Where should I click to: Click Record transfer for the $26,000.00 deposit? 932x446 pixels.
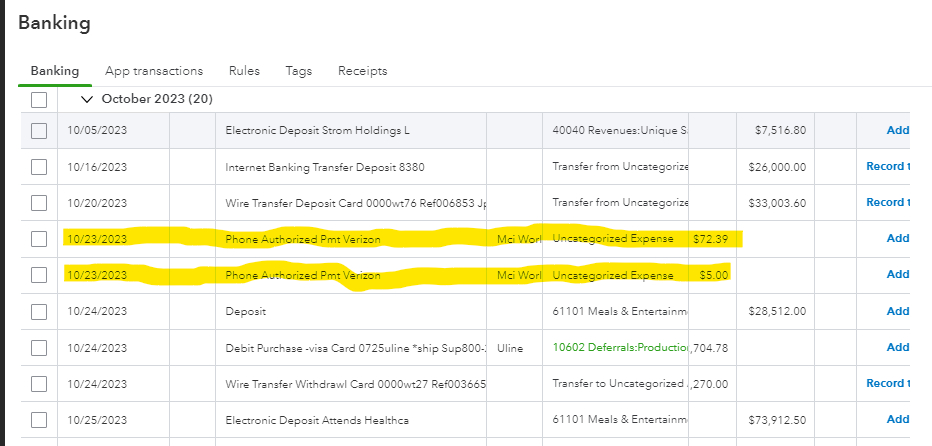coord(888,166)
